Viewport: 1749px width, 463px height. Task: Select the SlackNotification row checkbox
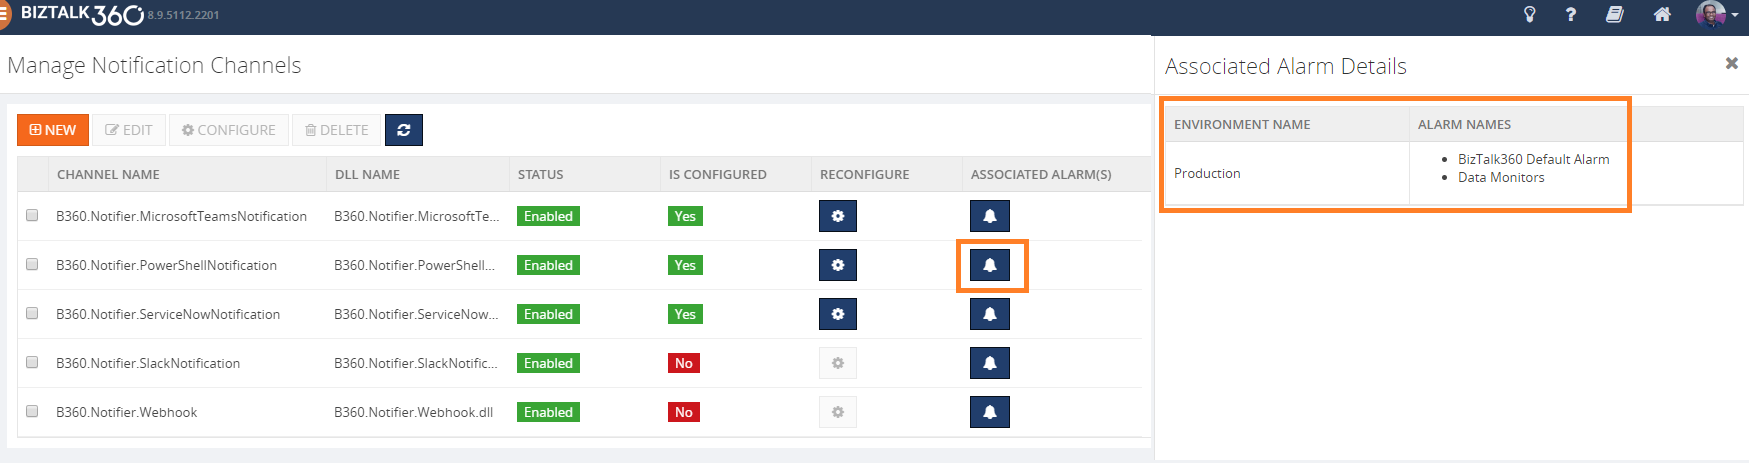[32, 362]
